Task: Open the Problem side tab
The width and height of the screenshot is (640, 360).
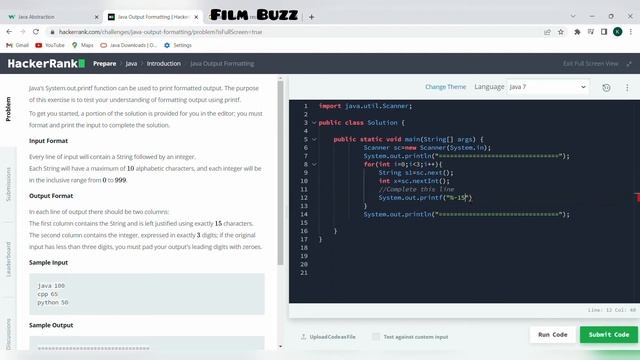Action: pyautogui.click(x=8, y=109)
